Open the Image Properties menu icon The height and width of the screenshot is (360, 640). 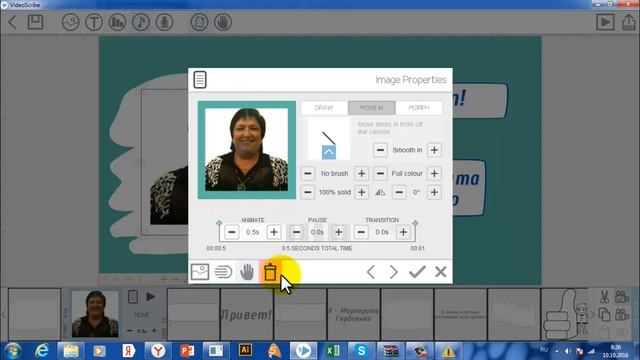pos(200,80)
